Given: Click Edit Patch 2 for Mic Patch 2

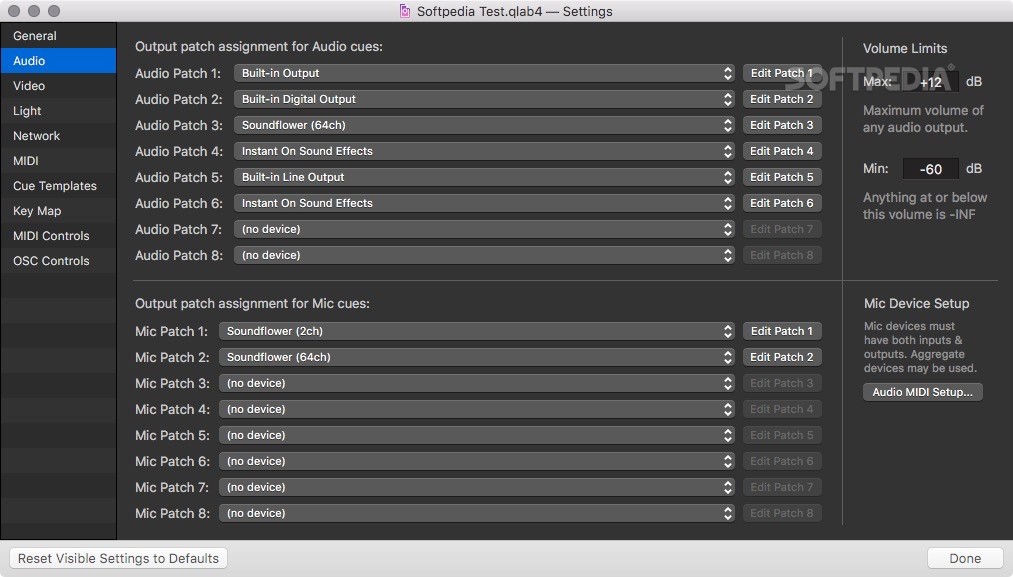Looking at the screenshot, I should (782, 357).
